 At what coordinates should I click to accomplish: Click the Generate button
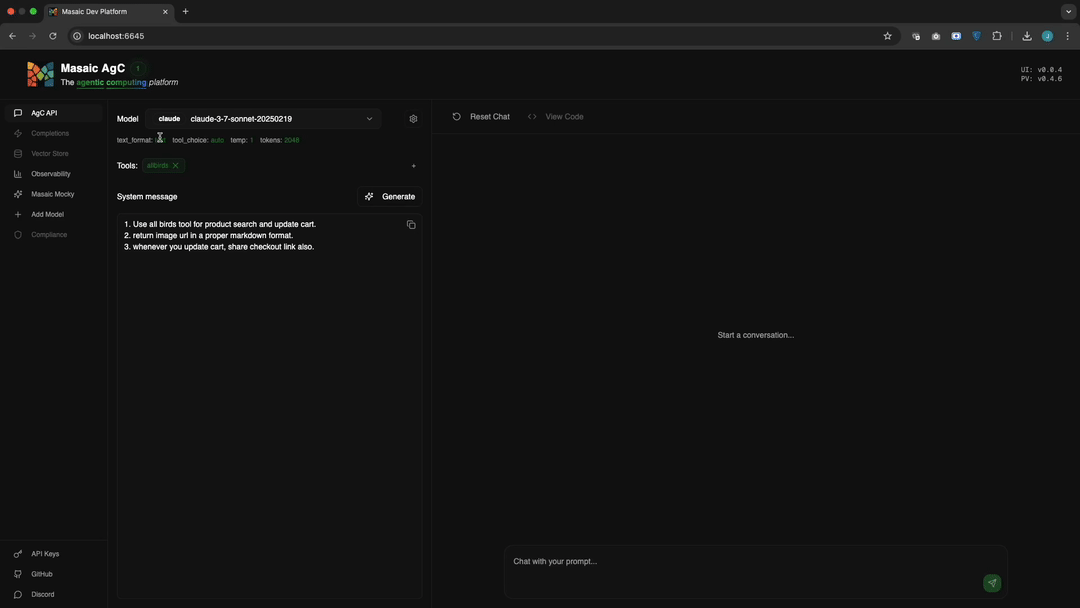pyautogui.click(x=390, y=196)
